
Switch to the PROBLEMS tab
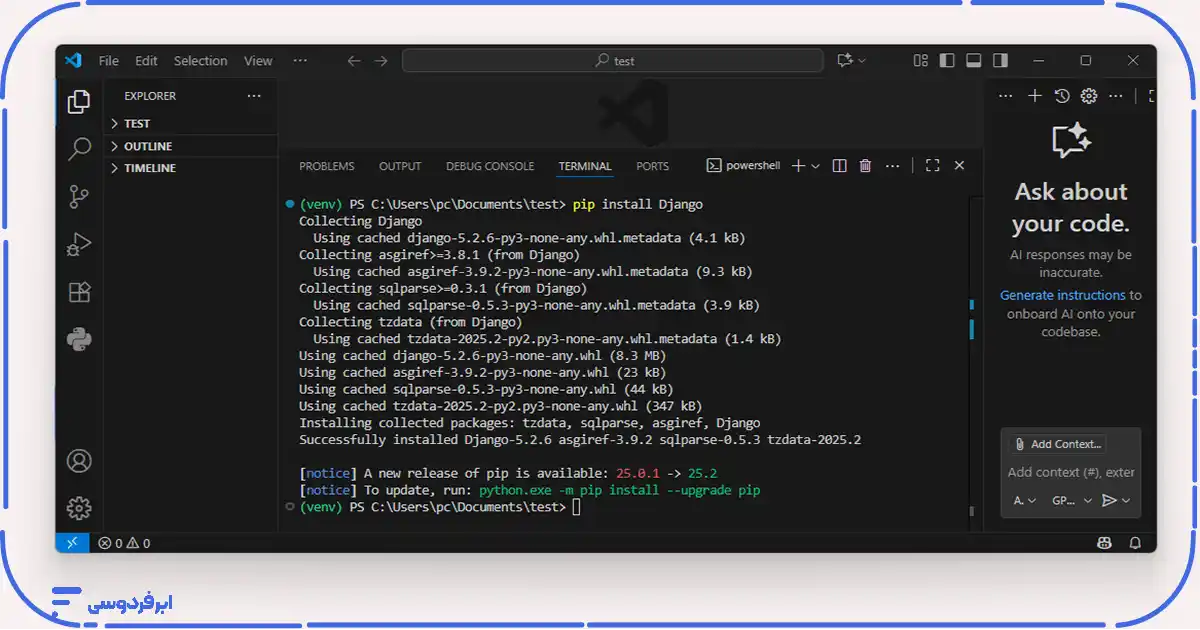coord(327,166)
